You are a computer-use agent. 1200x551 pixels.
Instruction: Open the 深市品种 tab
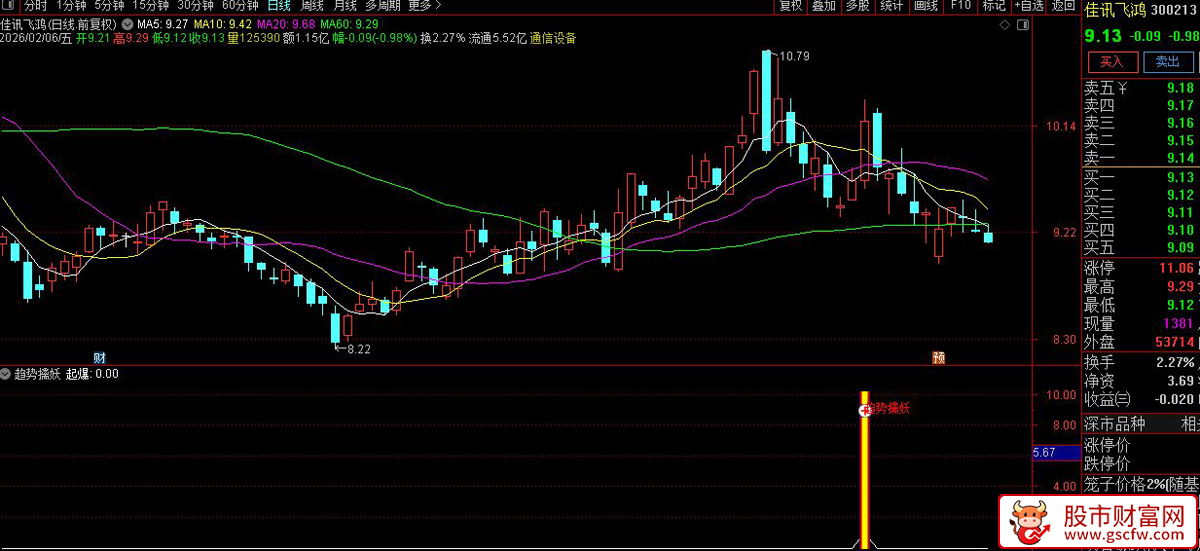1116,424
